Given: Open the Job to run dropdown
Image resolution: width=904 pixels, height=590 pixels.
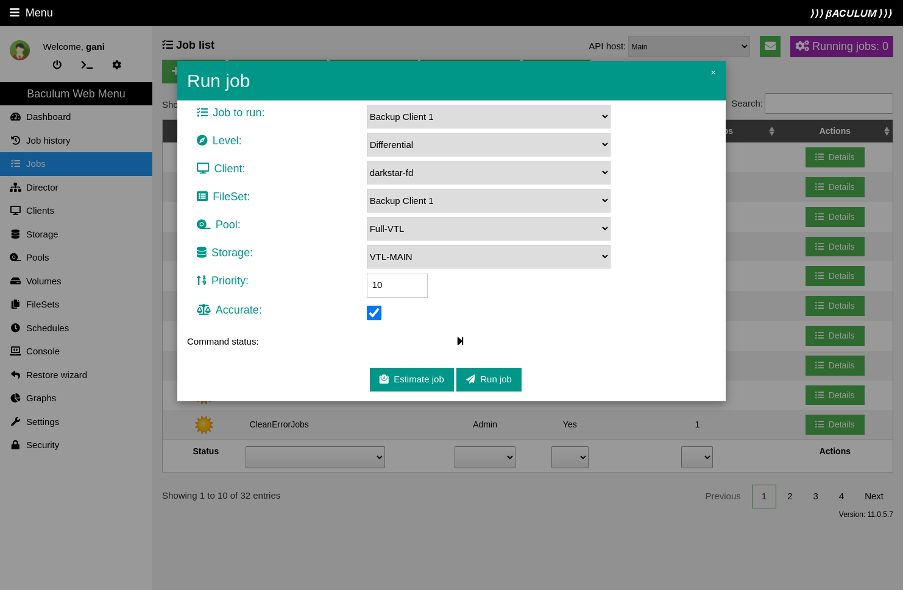Looking at the screenshot, I should pyautogui.click(x=488, y=117).
